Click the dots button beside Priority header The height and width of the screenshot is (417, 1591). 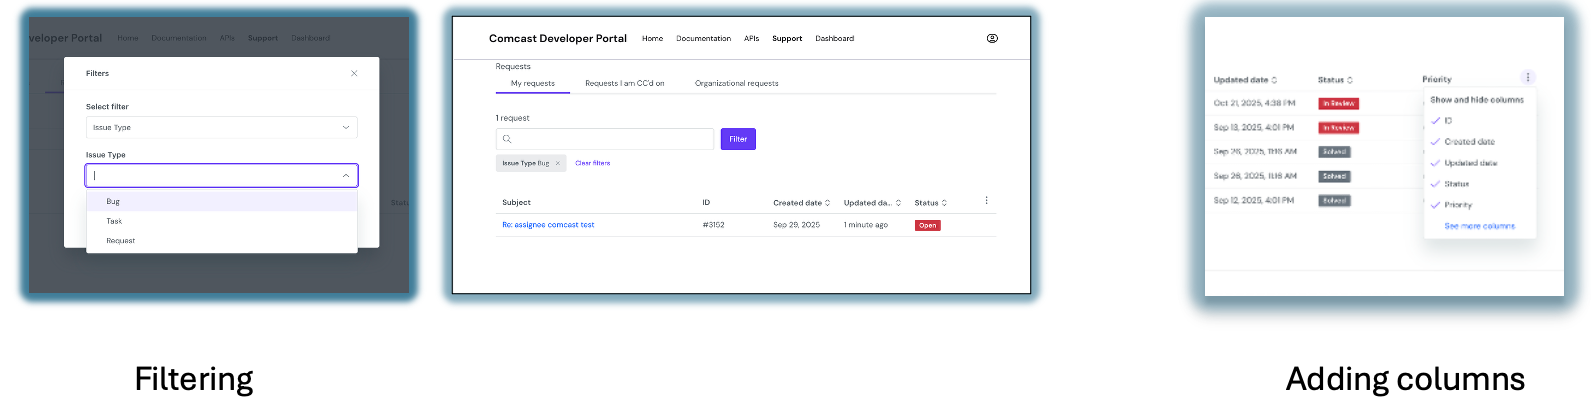(1527, 77)
